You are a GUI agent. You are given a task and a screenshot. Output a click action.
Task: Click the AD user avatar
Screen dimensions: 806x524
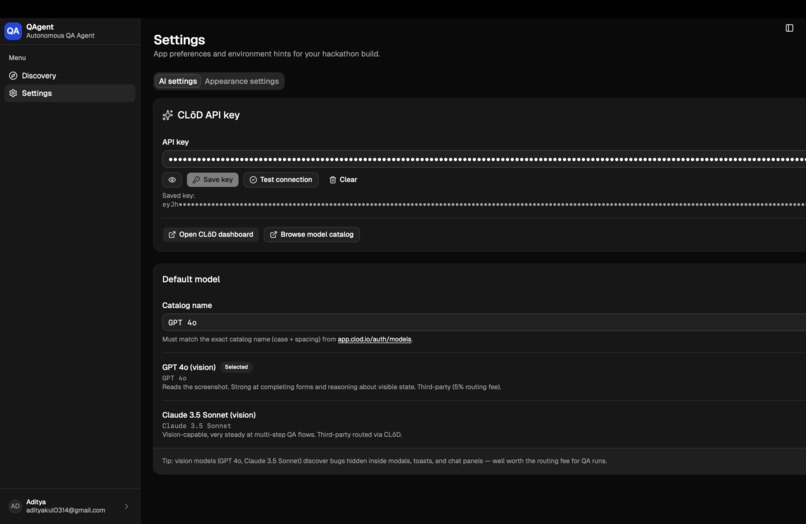(x=15, y=506)
